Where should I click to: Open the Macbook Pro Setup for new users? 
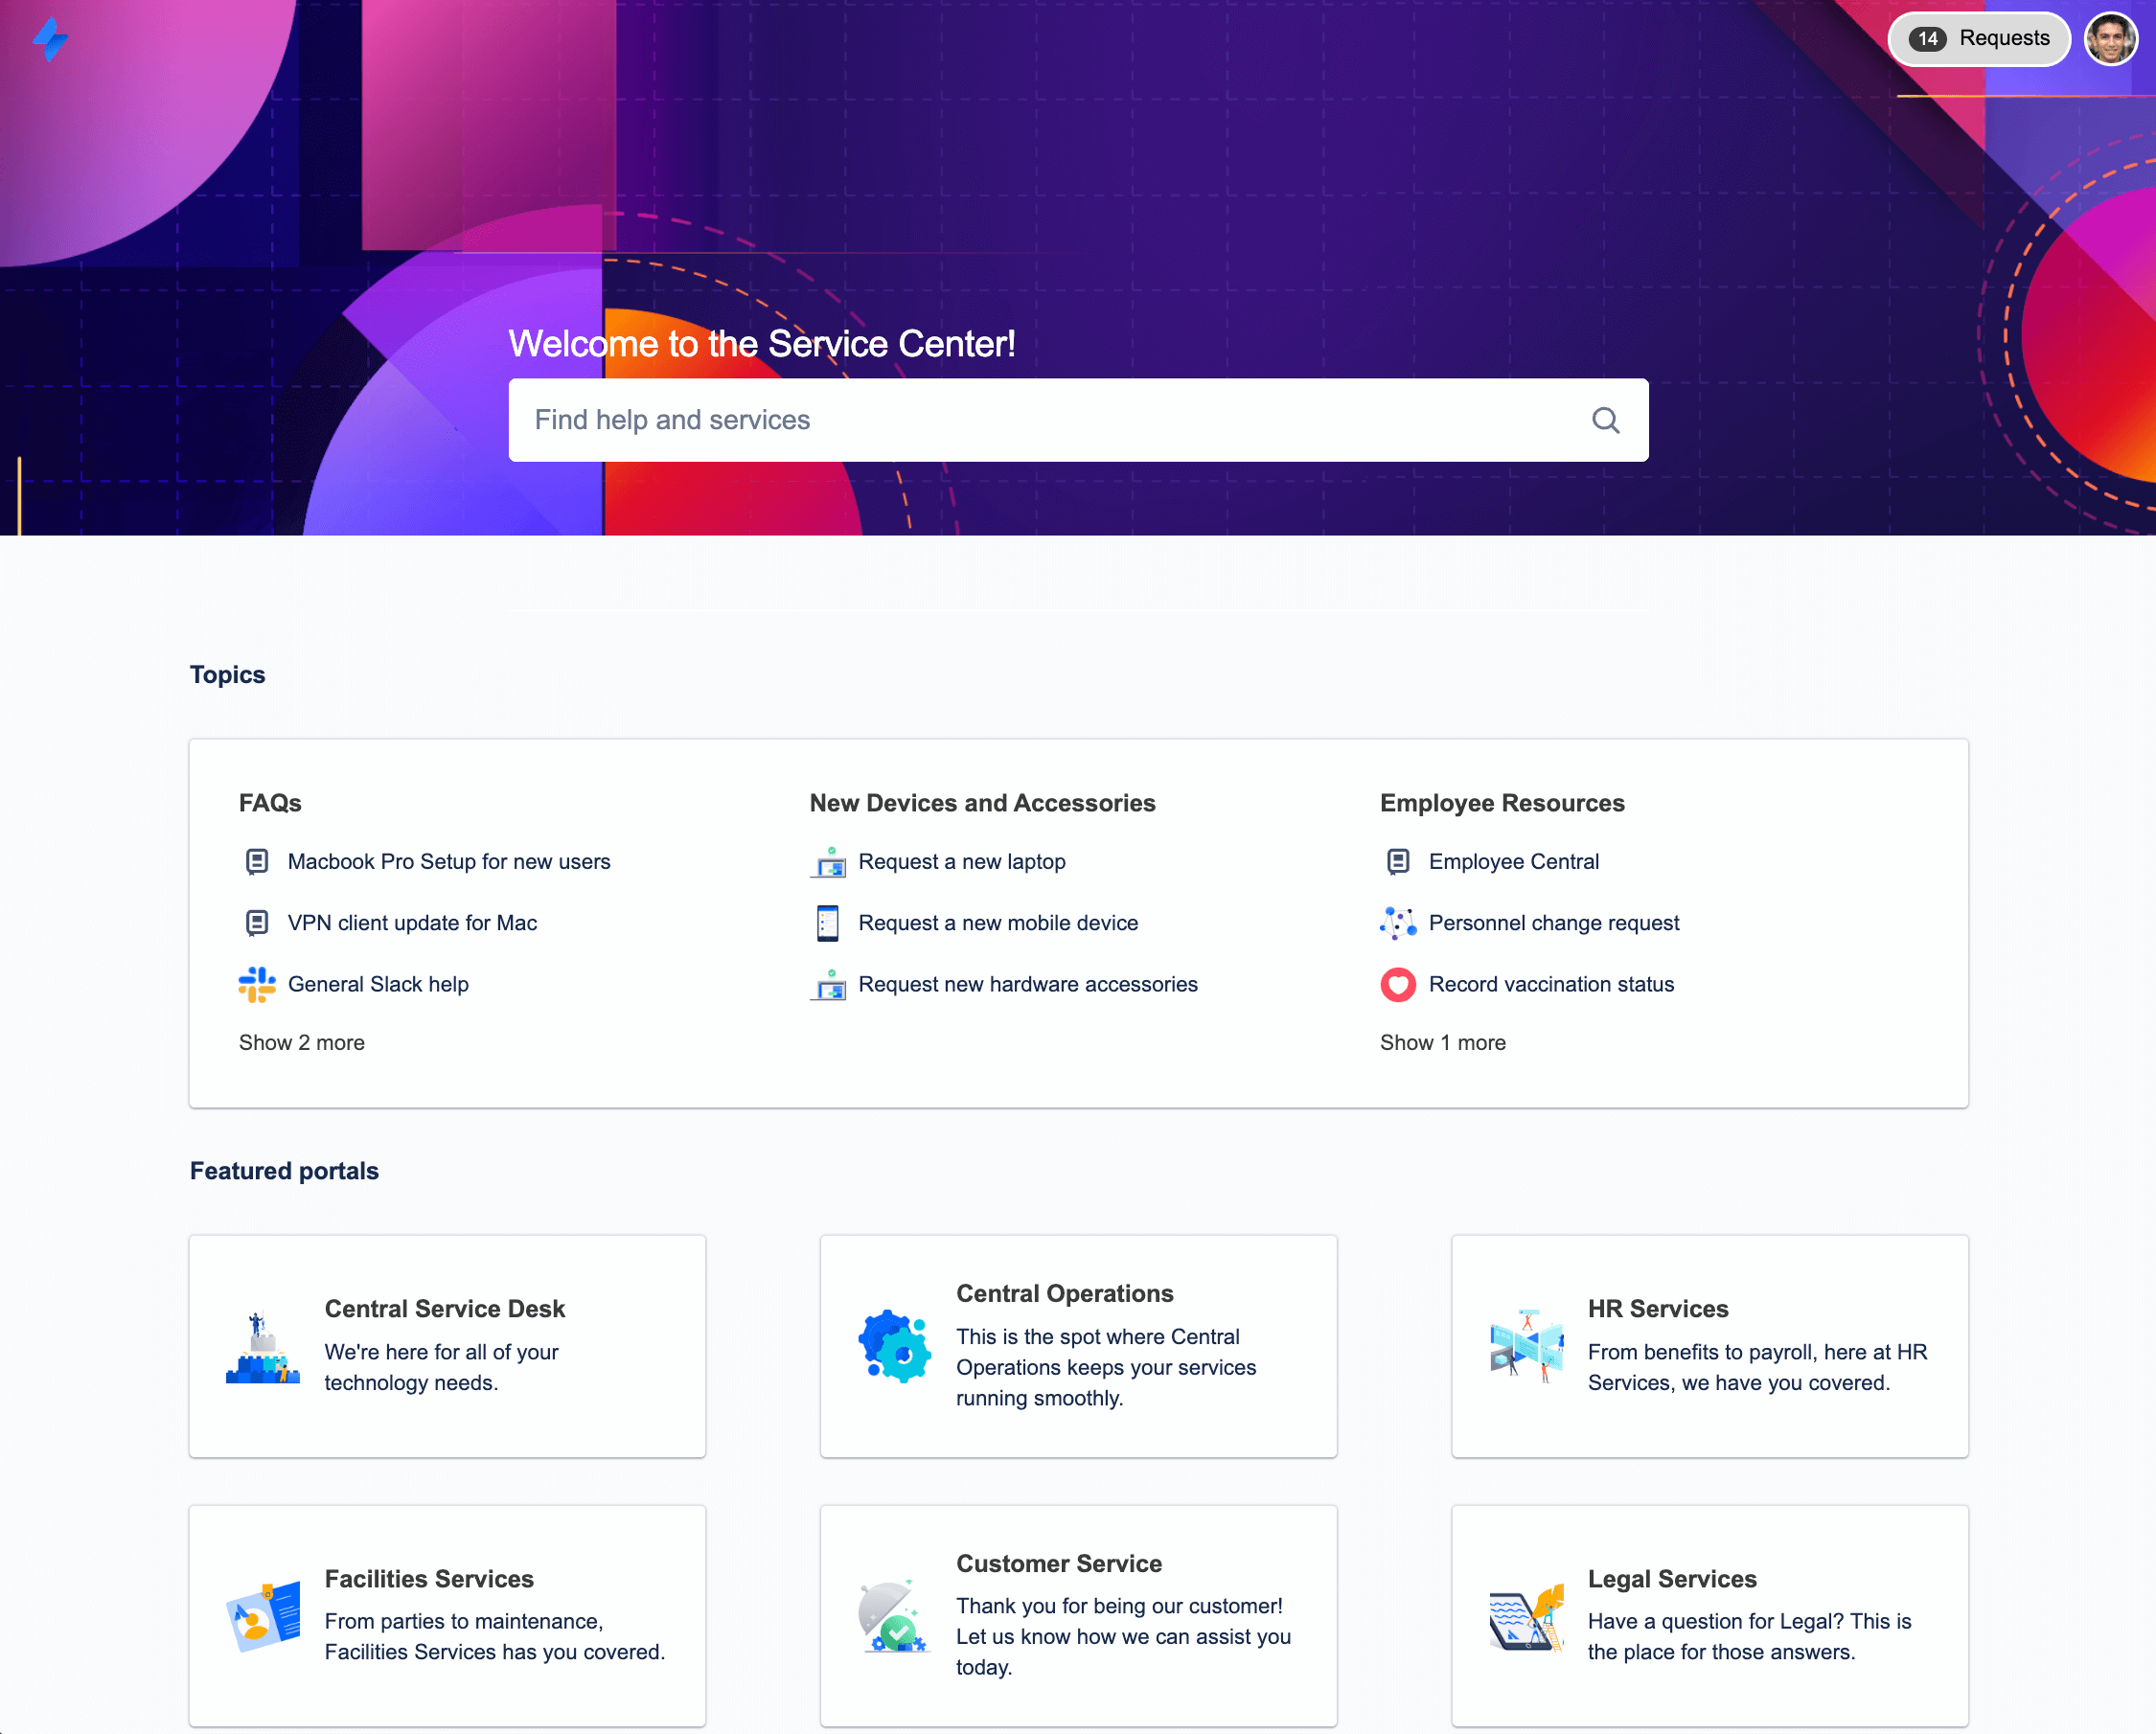[447, 861]
